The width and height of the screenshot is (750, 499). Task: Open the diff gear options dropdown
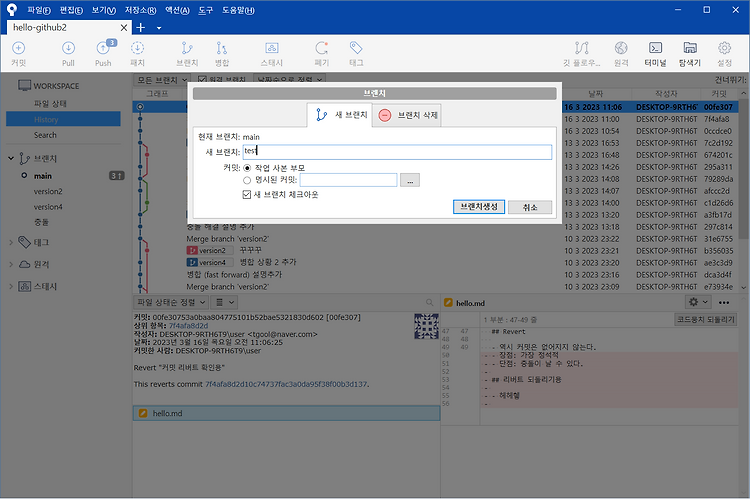pyautogui.click(x=698, y=302)
